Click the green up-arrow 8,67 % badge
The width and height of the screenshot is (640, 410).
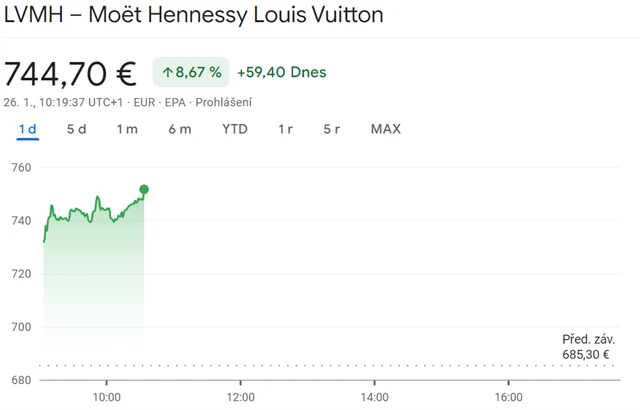click(191, 73)
